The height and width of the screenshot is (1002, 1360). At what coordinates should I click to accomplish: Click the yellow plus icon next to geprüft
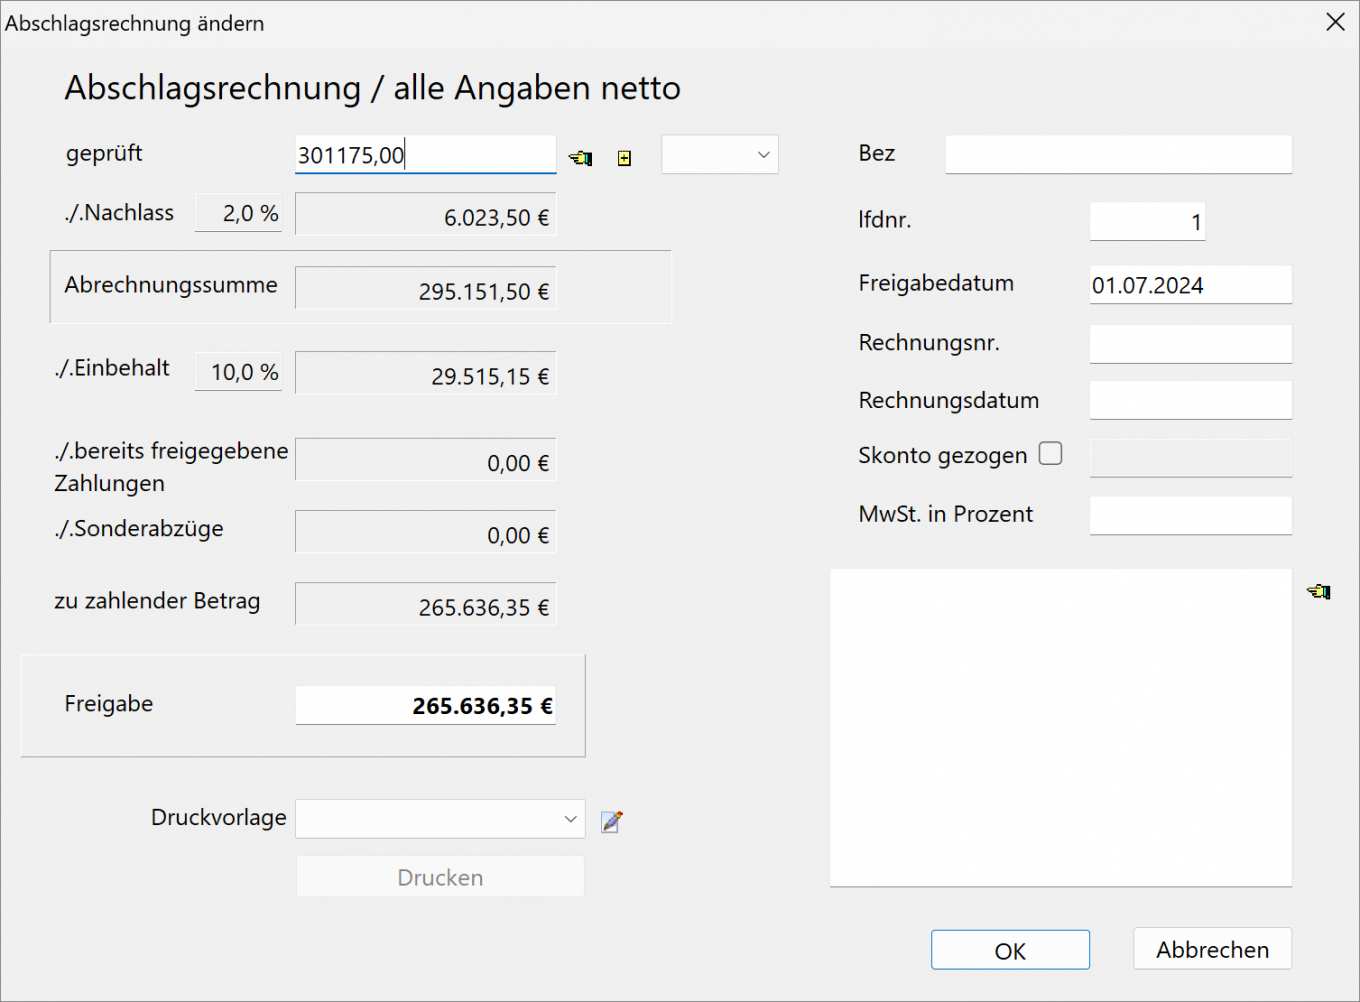point(624,158)
